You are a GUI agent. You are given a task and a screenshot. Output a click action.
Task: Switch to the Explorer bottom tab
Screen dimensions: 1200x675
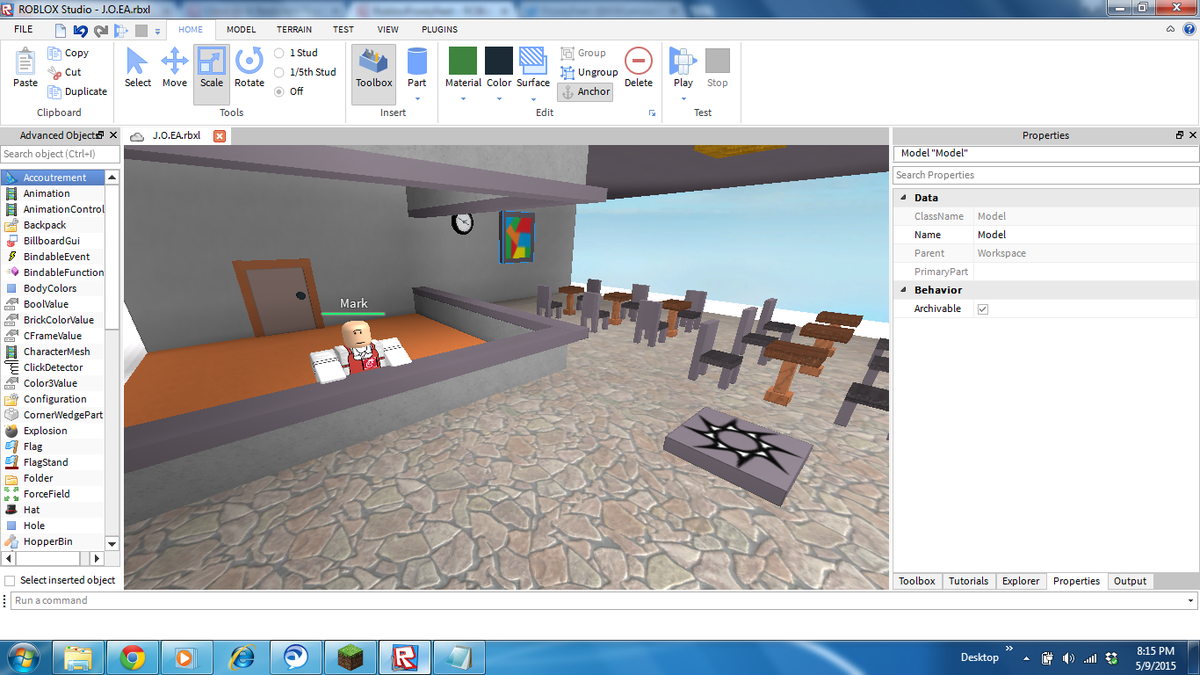pyautogui.click(x=1021, y=581)
